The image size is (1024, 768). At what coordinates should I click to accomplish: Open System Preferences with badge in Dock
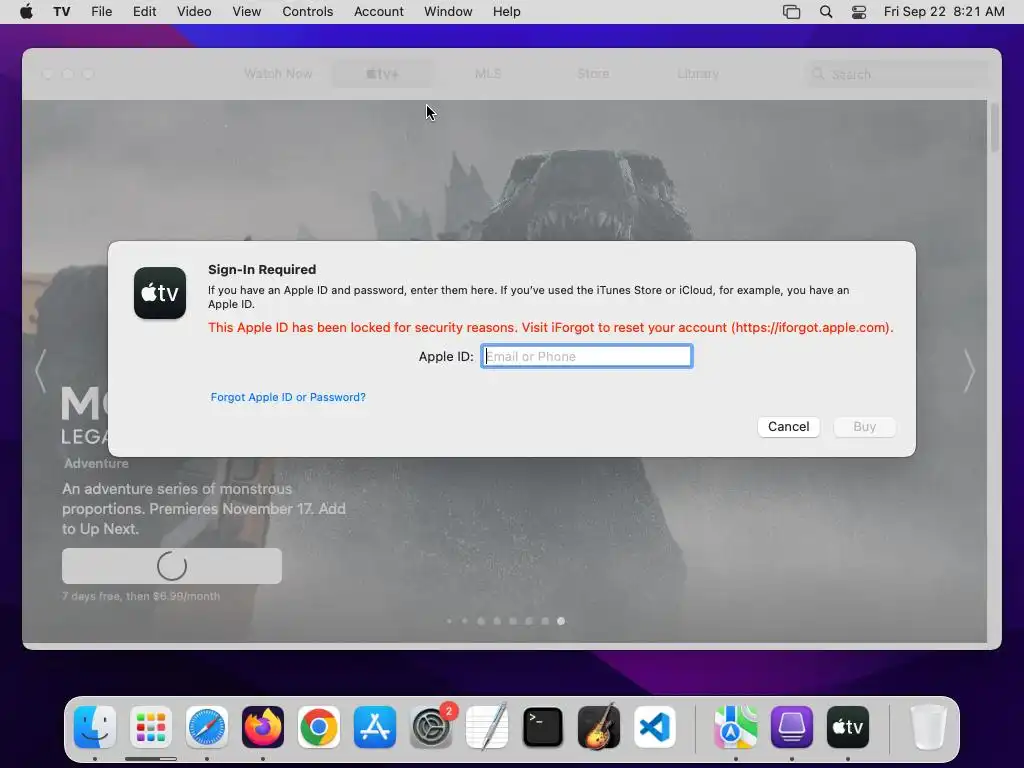pyautogui.click(x=431, y=727)
